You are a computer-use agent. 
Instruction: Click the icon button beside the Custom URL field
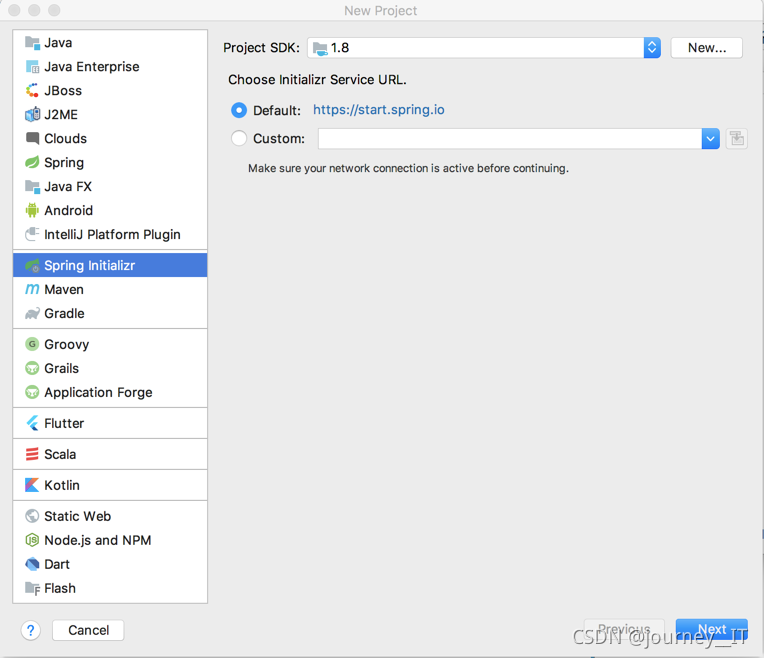737,139
